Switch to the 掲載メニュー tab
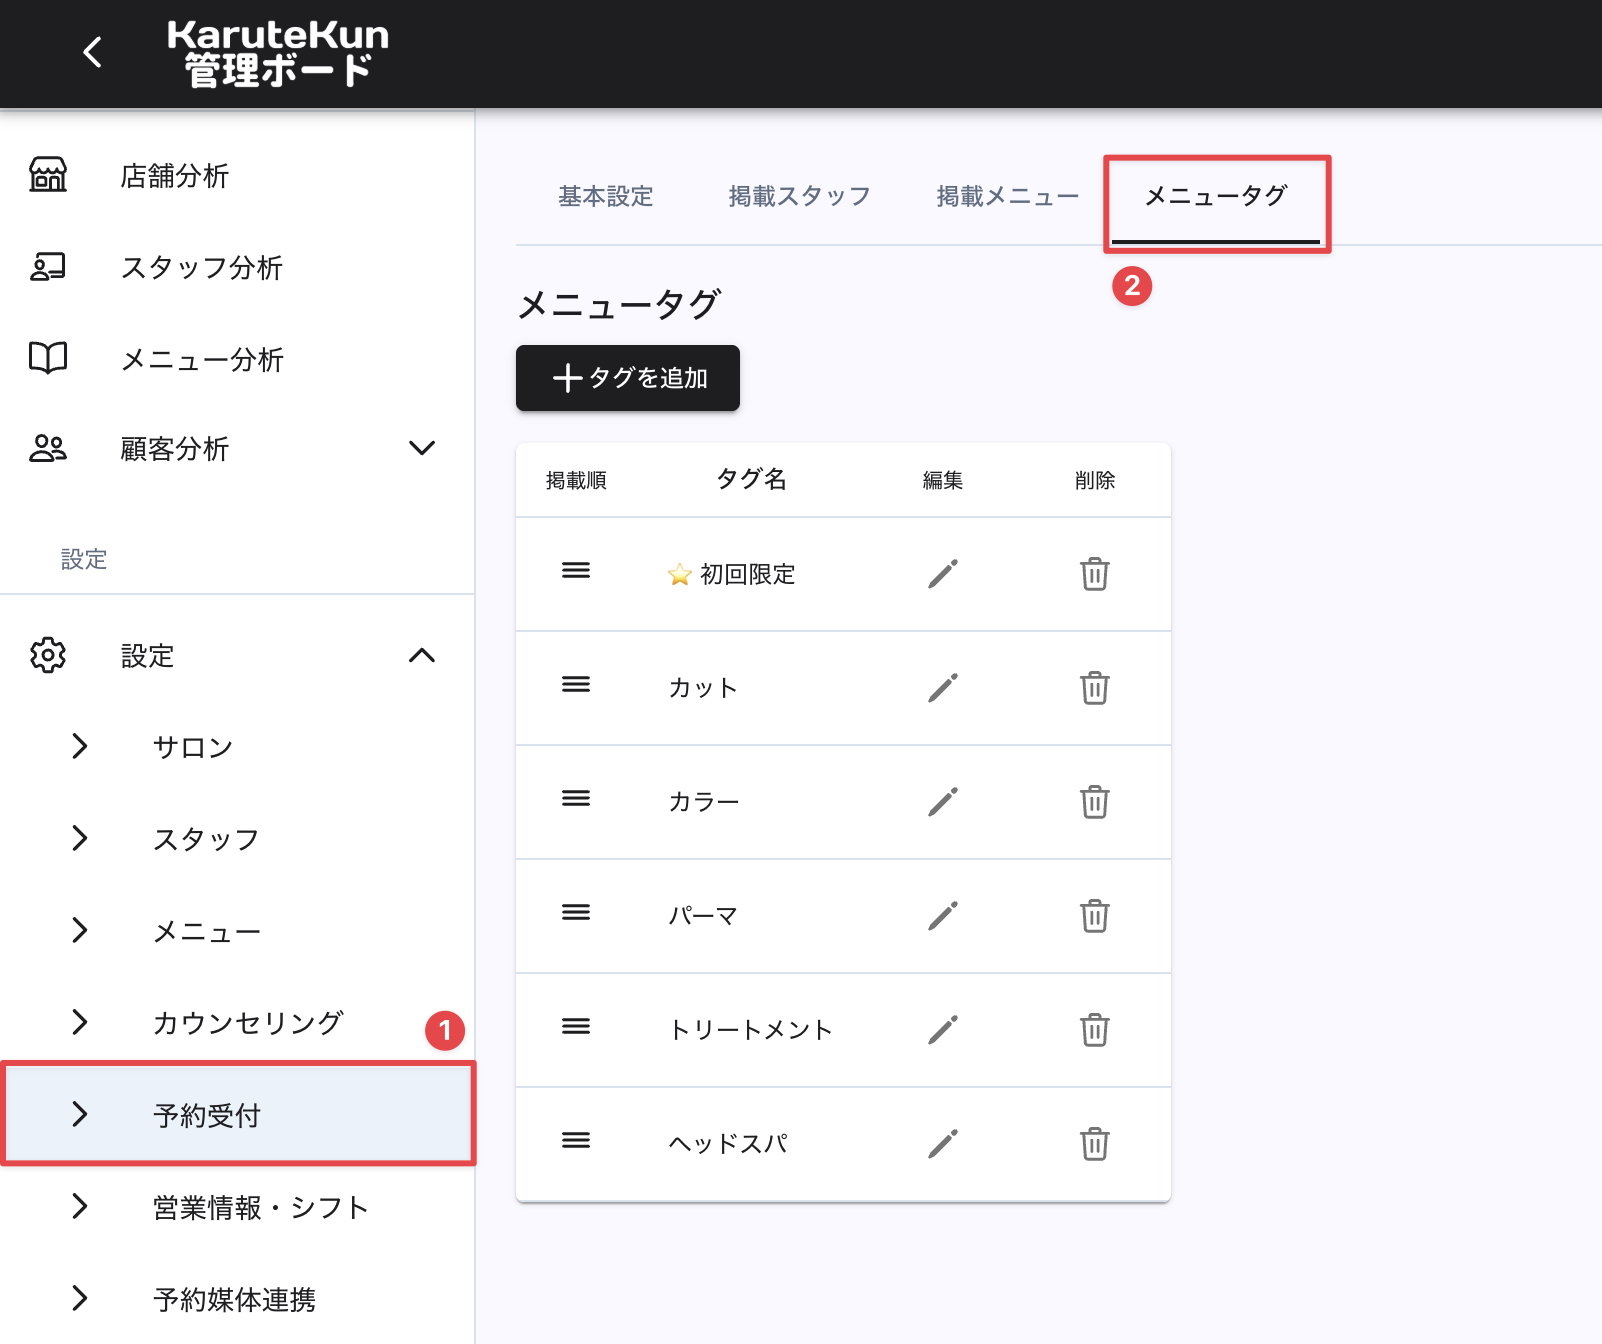1602x1344 pixels. tap(1008, 196)
